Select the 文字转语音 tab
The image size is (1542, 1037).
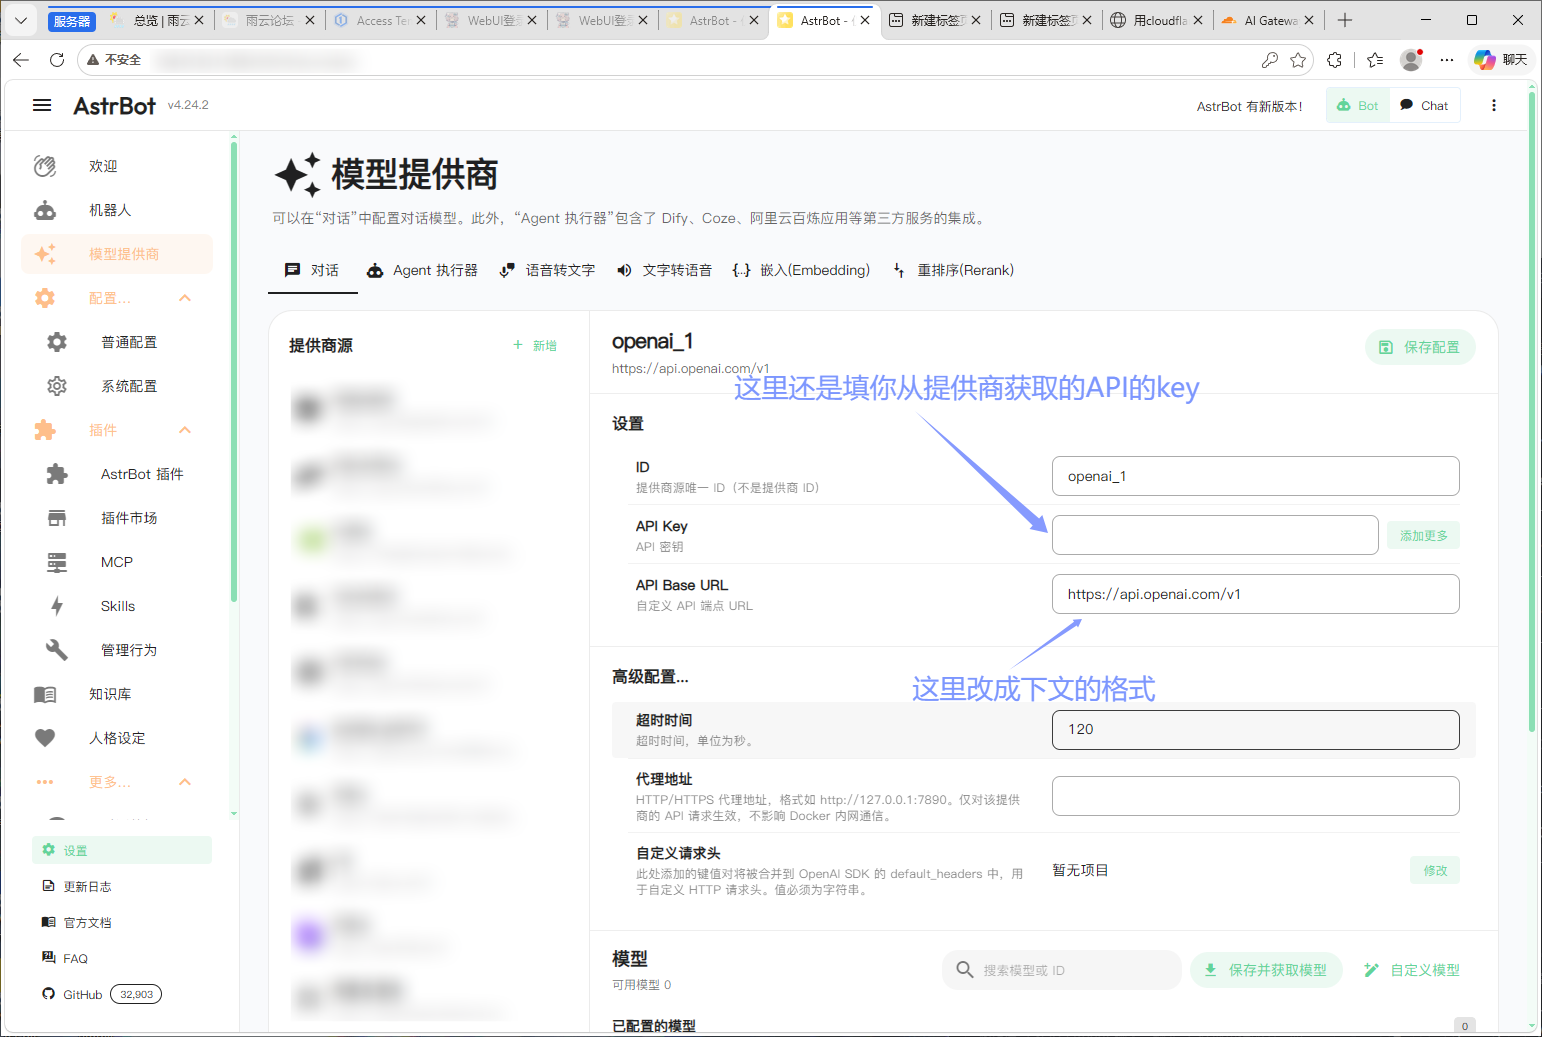pos(664,270)
